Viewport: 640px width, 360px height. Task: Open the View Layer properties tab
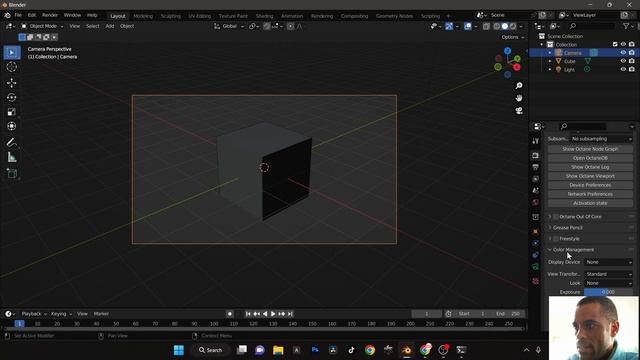(x=536, y=179)
